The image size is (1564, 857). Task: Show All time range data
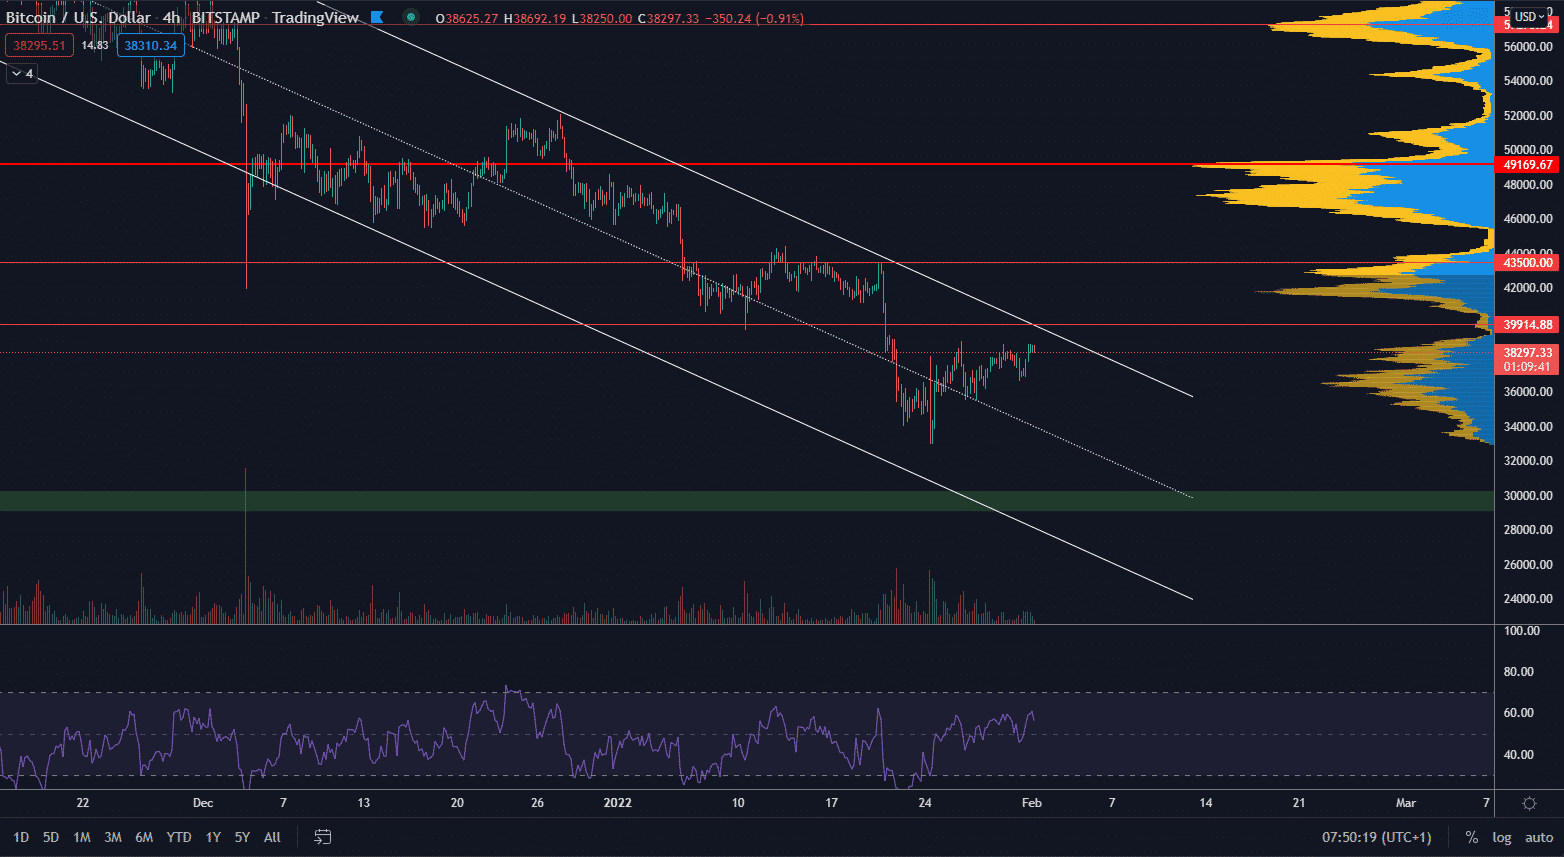(272, 837)
